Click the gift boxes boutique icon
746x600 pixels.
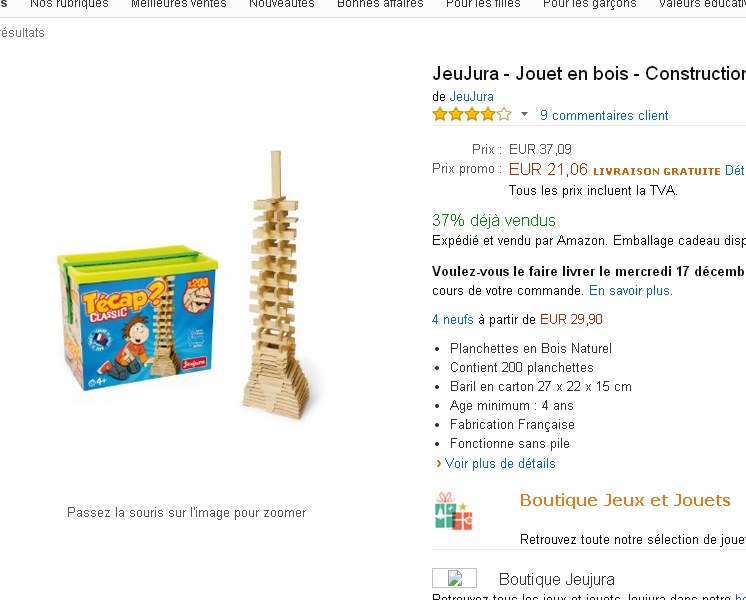pyautogui.click(x=453, y=511)
